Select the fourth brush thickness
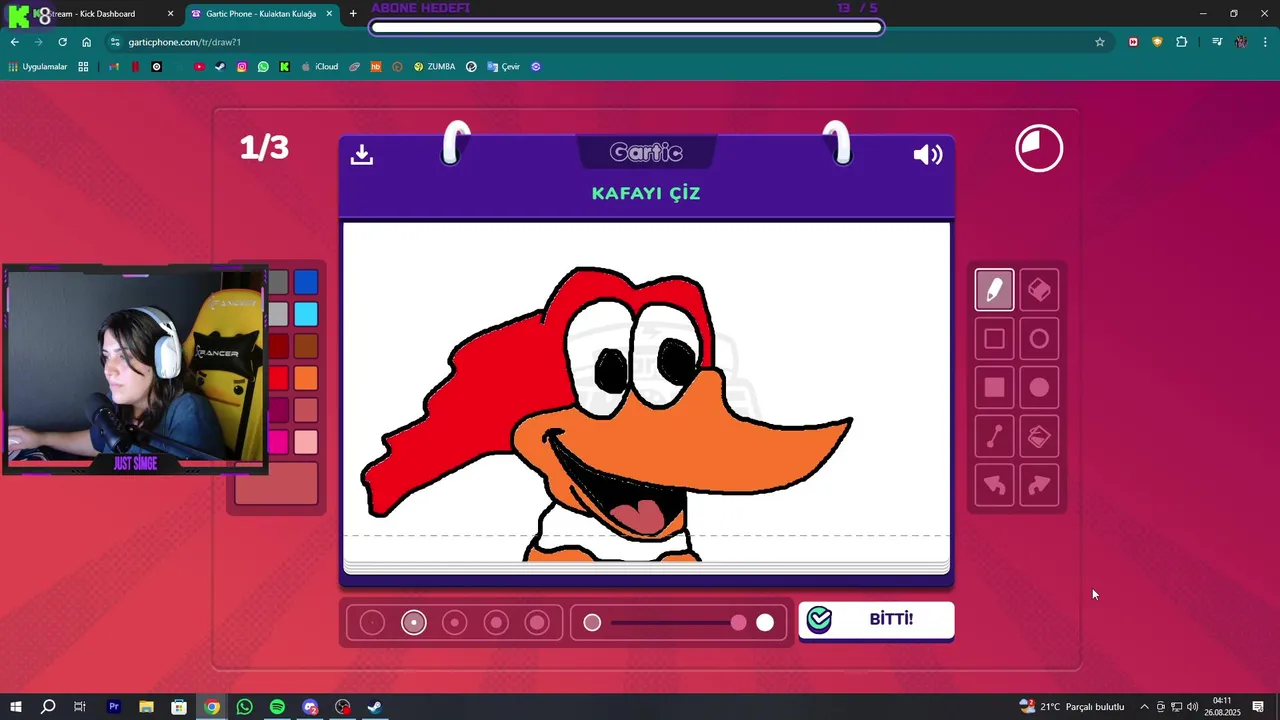The width and height of the screenshot is (1280, 720). coord(496,623)
